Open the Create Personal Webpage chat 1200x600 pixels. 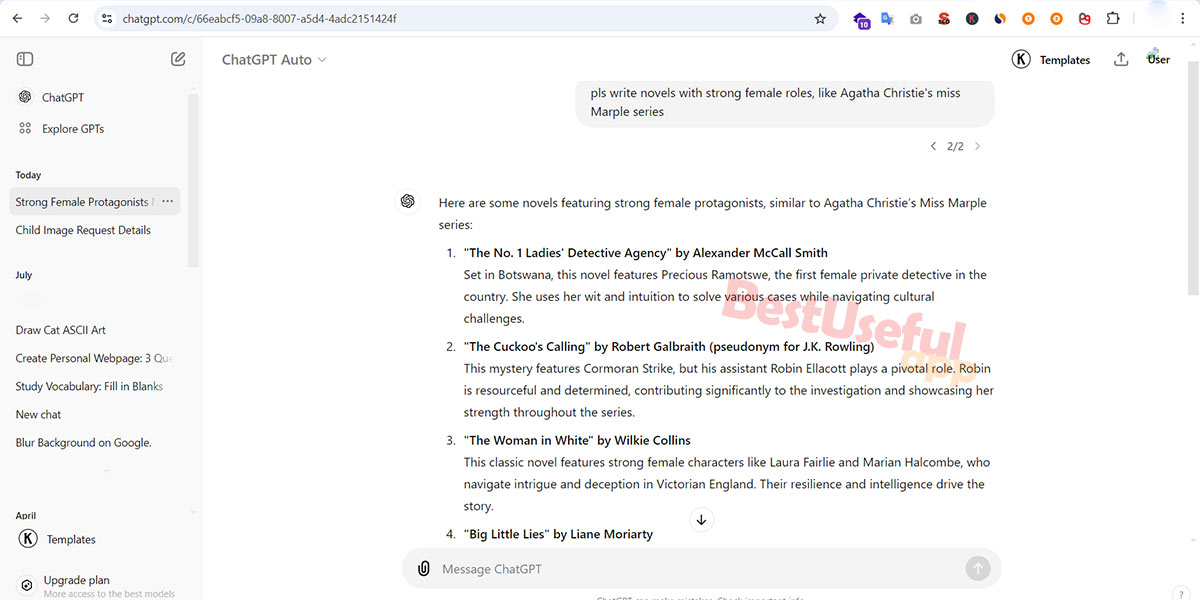(x=94, y=358)
